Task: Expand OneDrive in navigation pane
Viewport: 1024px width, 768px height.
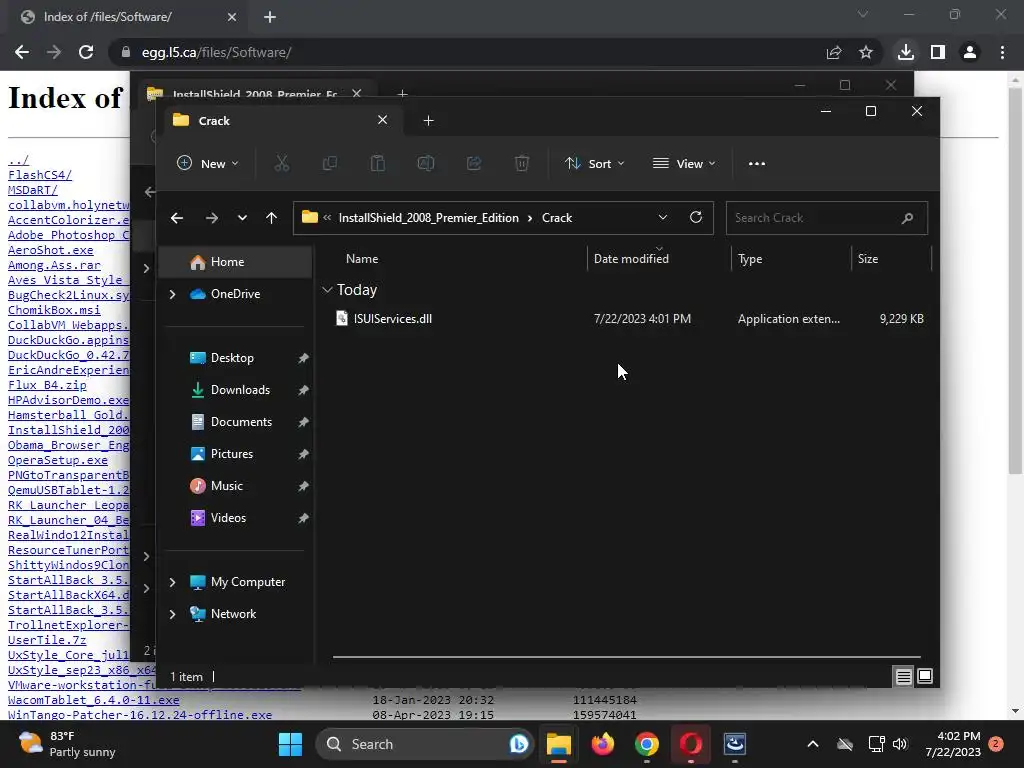Action: [172, 295]
